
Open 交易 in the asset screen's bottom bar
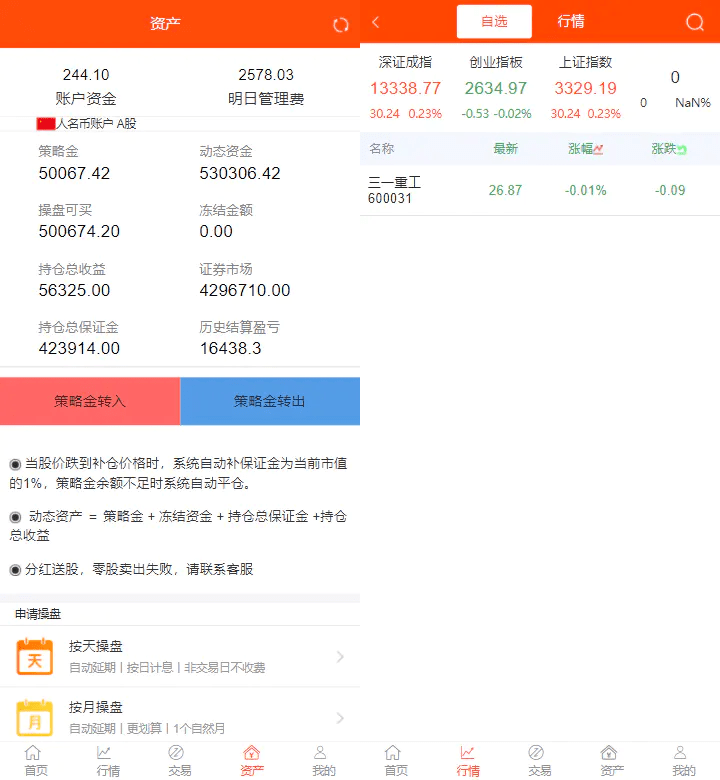tap(180, 760)
